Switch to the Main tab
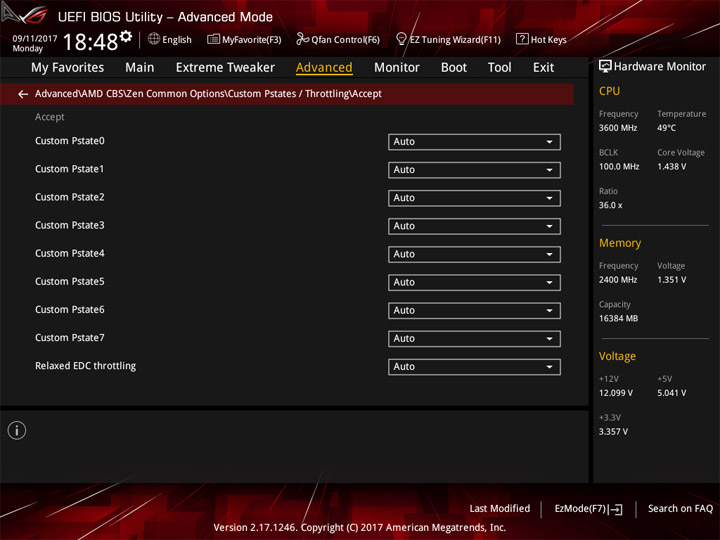Screen dimensions: 720x540 (140, 68)
